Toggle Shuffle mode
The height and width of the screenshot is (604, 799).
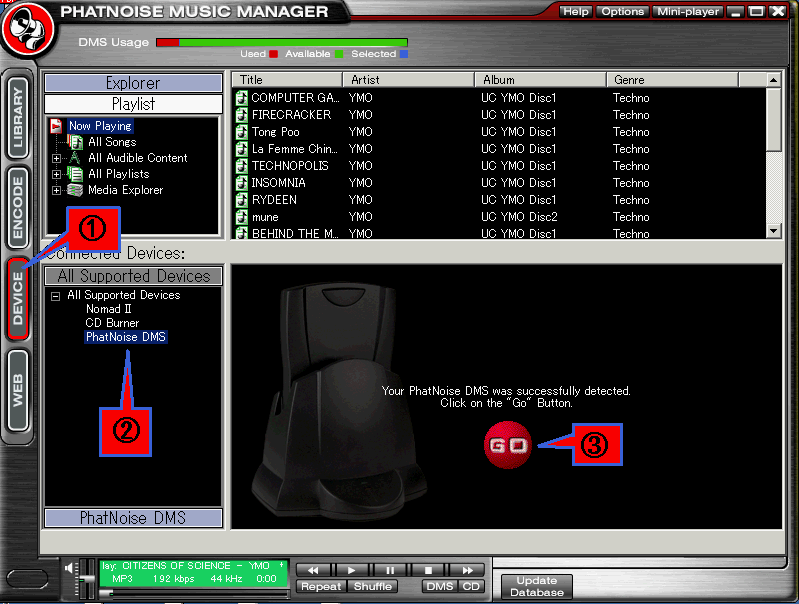click(x=372, y=587)
